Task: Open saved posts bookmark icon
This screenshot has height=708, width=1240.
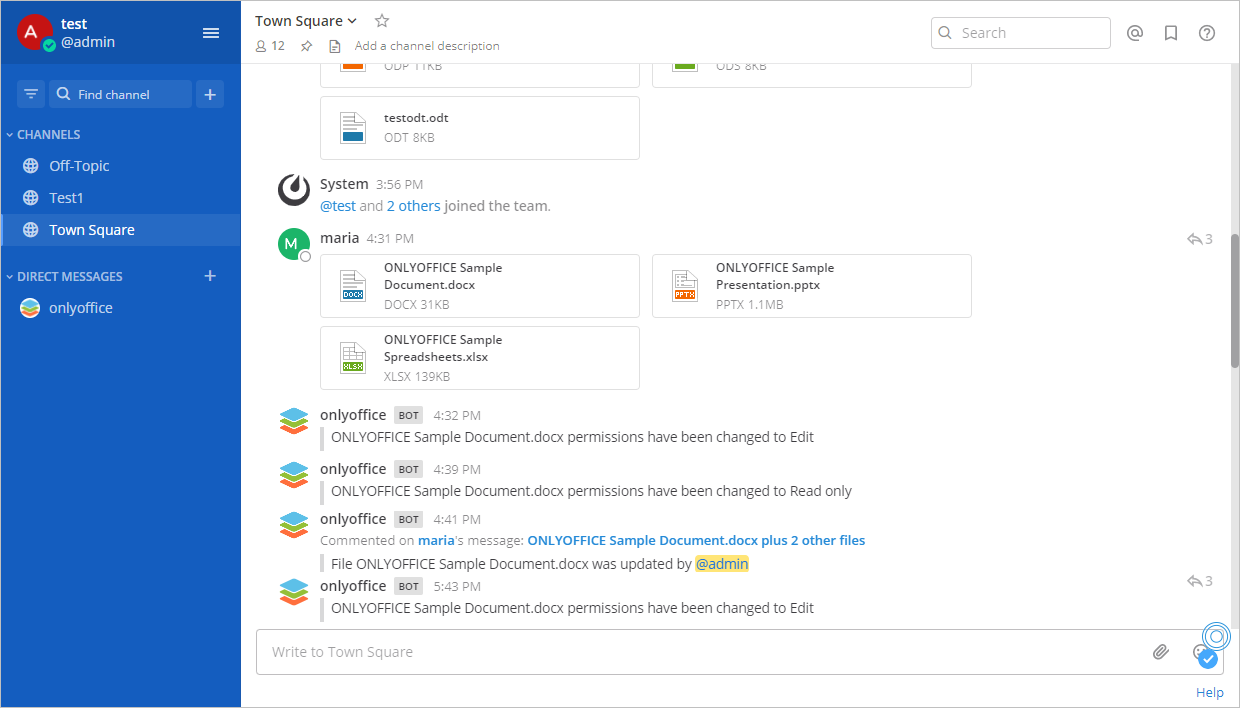Action: (x=1171, y=33)
